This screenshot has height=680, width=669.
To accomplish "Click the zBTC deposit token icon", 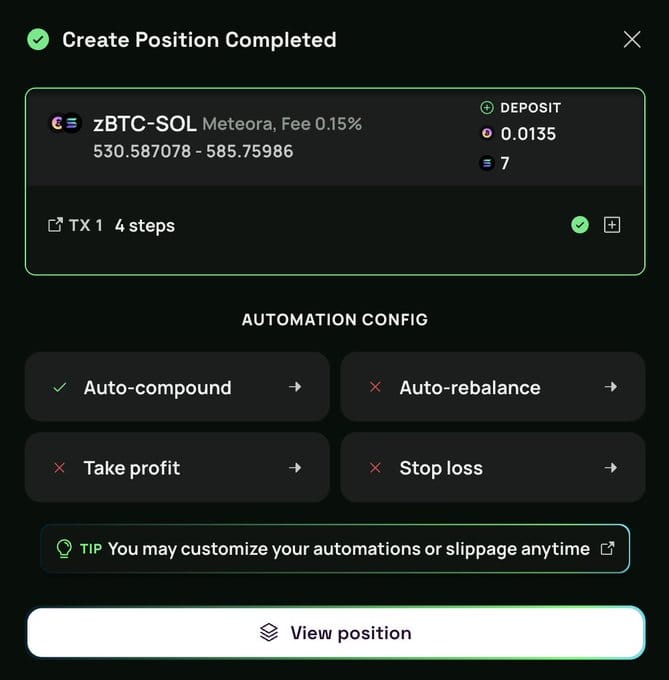I will coord(487,134).
